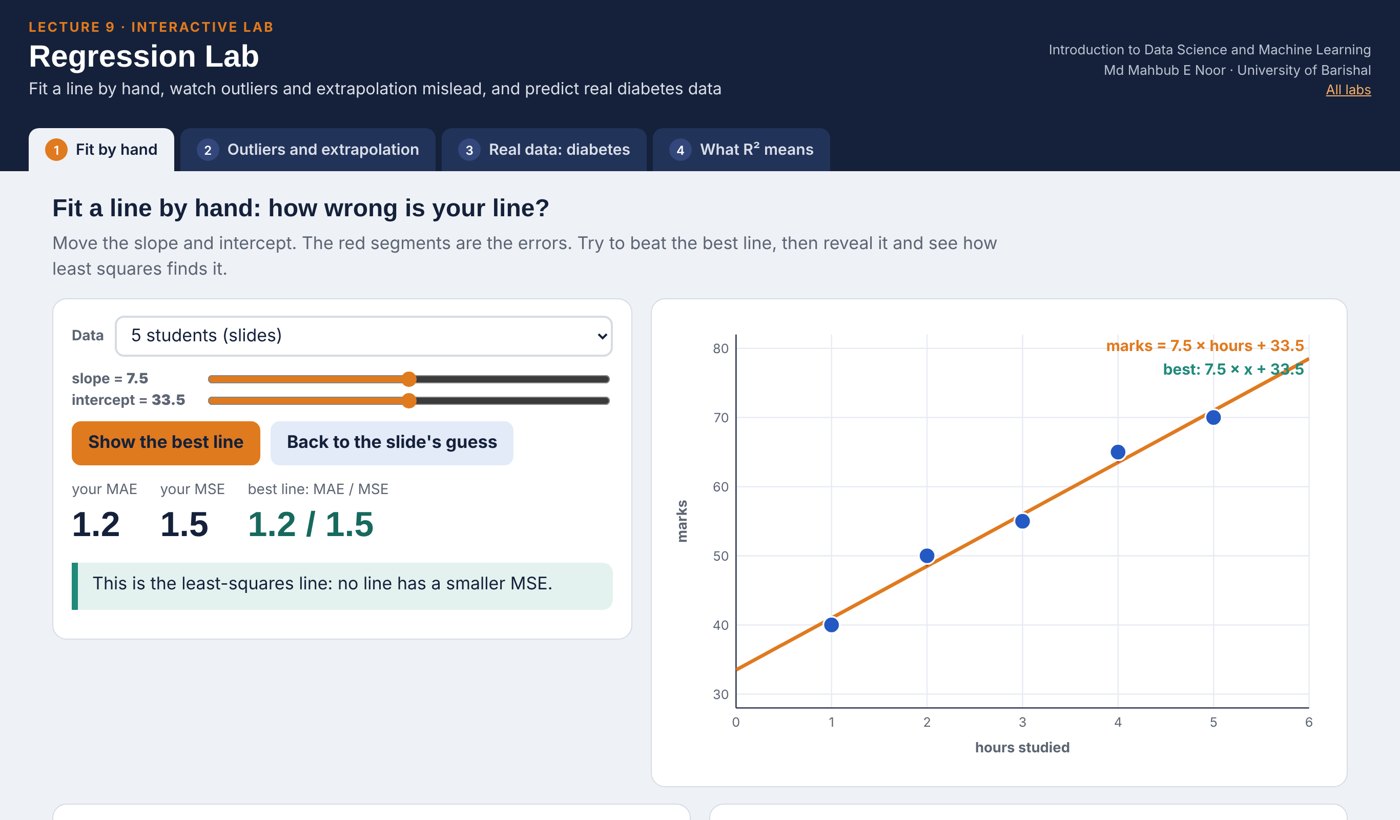Image resolution: width=1400 pixels, height=820 pixels.
Task: Click the "LECTURE 9 · INTERACTIVE LAB" heading
Action: (x=151, y=27)
